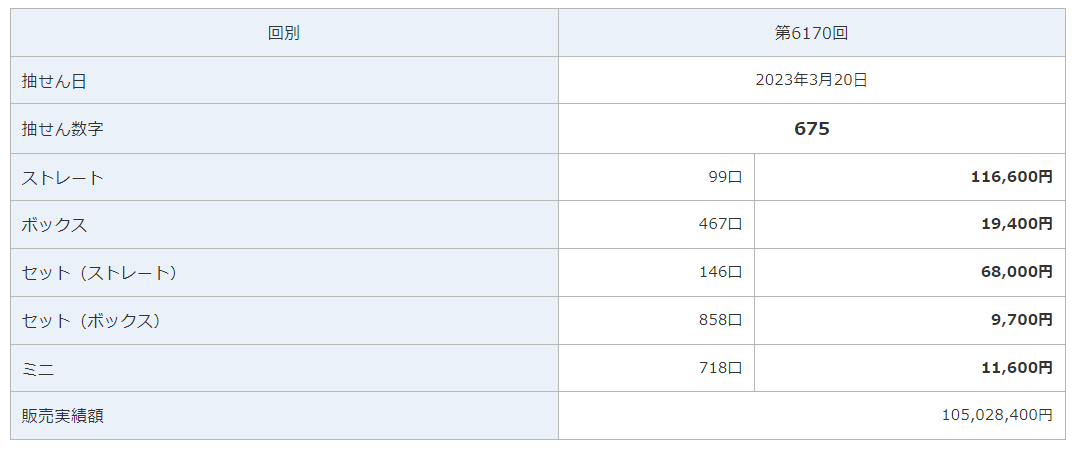The width and height of the screenshot is (1074, 450).
Task: Click the セット（ボックス） row label
Action: [92, 321]
